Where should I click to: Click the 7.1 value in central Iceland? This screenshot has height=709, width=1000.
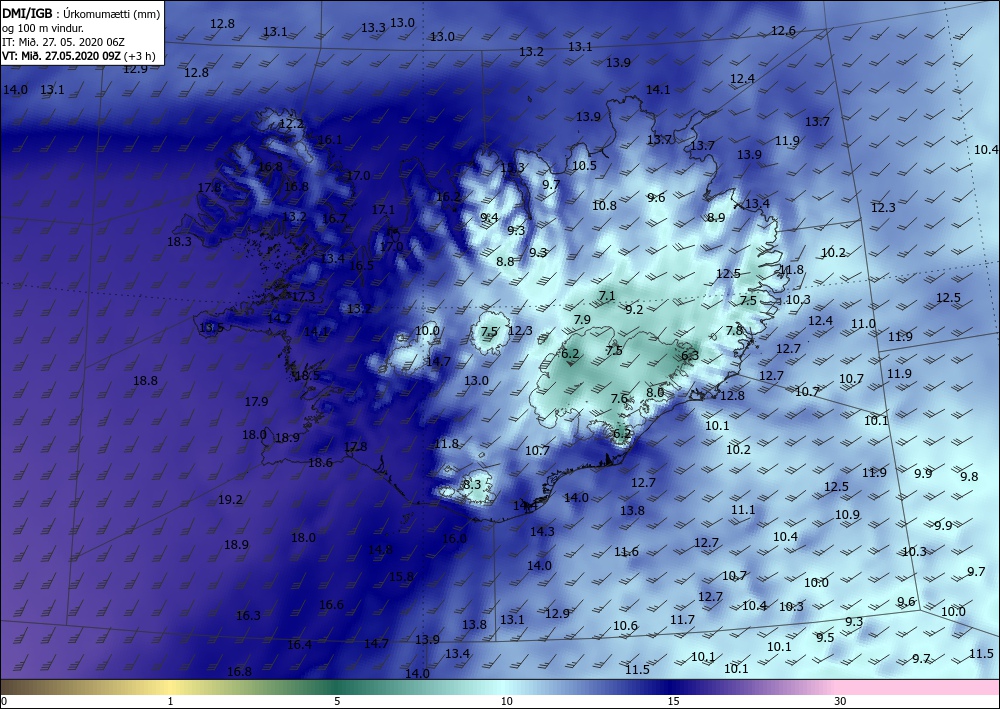pyautogui.click(x=607, y=296)
